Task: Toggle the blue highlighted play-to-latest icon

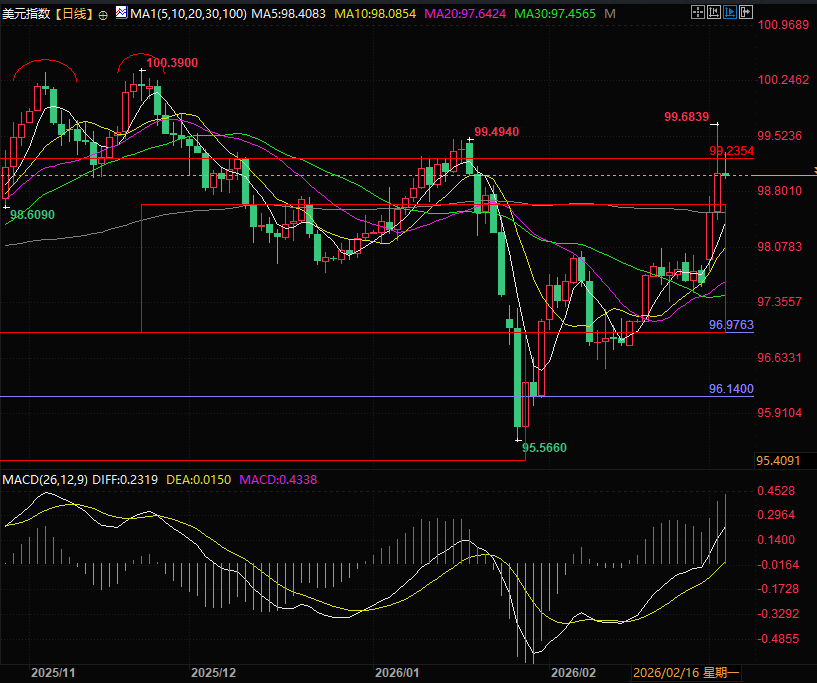Action: [729, 13]
